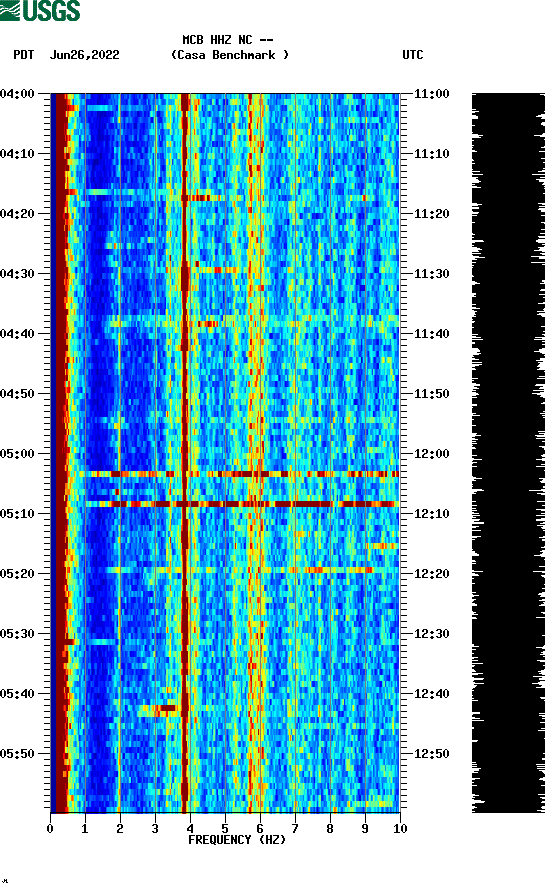The image size is (552, 892).
Task: Click the persistent red spectral line near 3.8 Hz
Action: (184, 453)
